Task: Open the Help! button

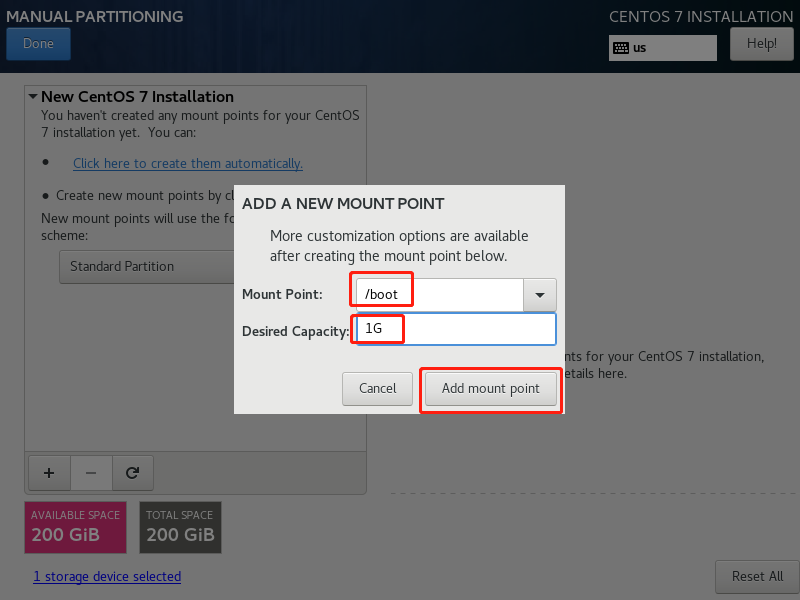Action: (x=762, y=44)
